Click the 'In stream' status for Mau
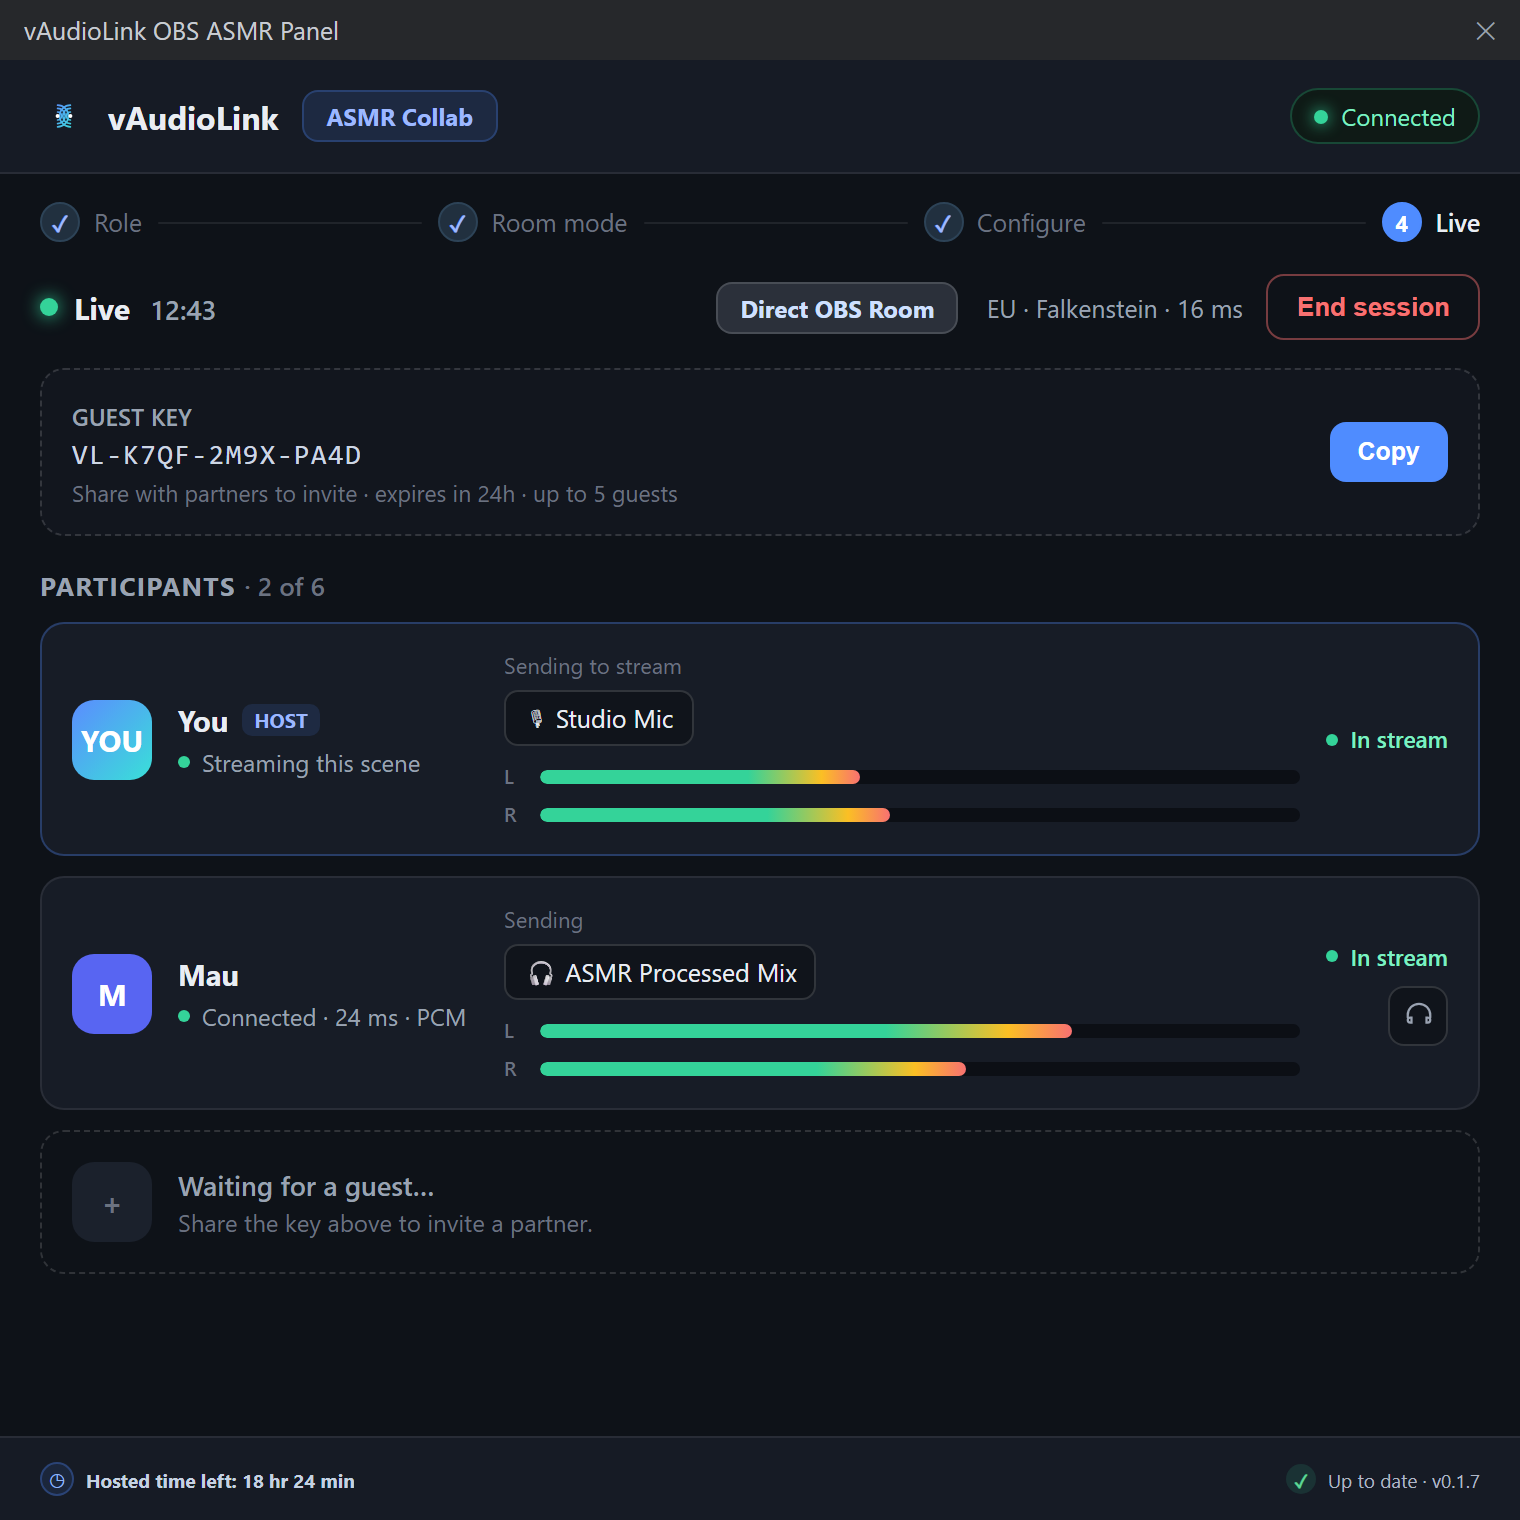The width and height of the screenshot is (1520, 1520). tap(1387, 958)
